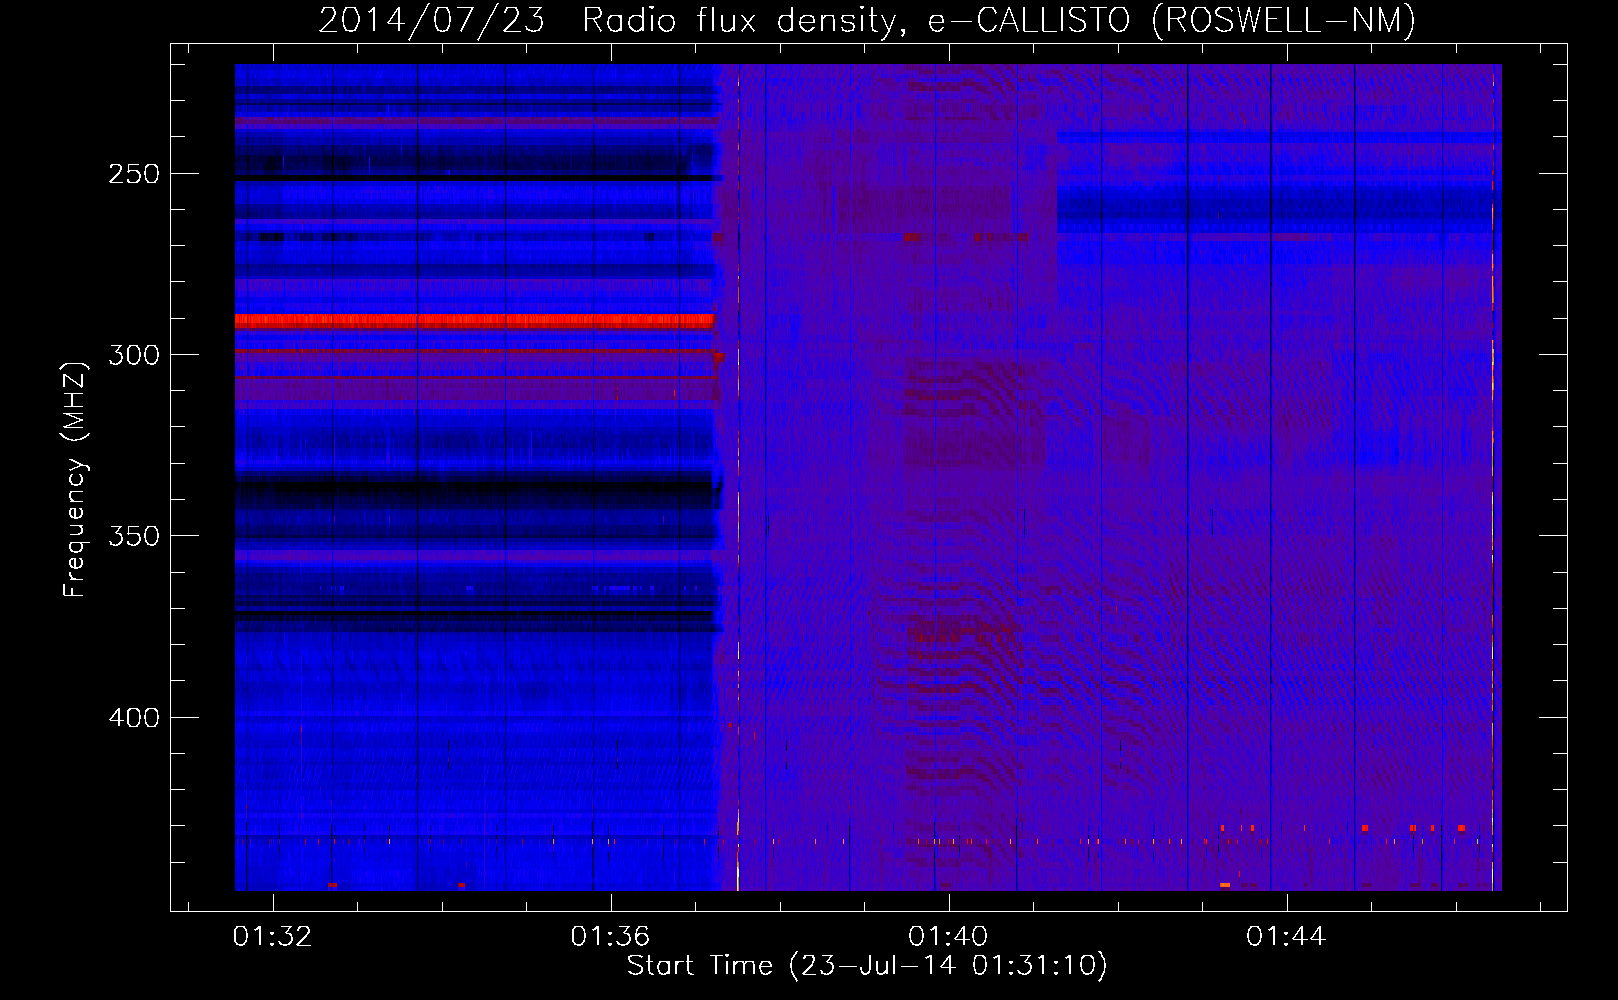Click the plot title 'Radio flux density, e-CALLISTO (ROSWELL-NM)'
This screenshot has width=1618, height=1000.
pyautogui.click(x=998, y=20)
